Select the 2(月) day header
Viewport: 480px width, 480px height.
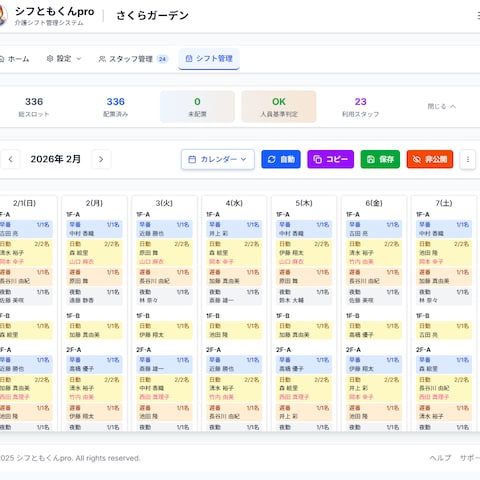coord(94,203)
